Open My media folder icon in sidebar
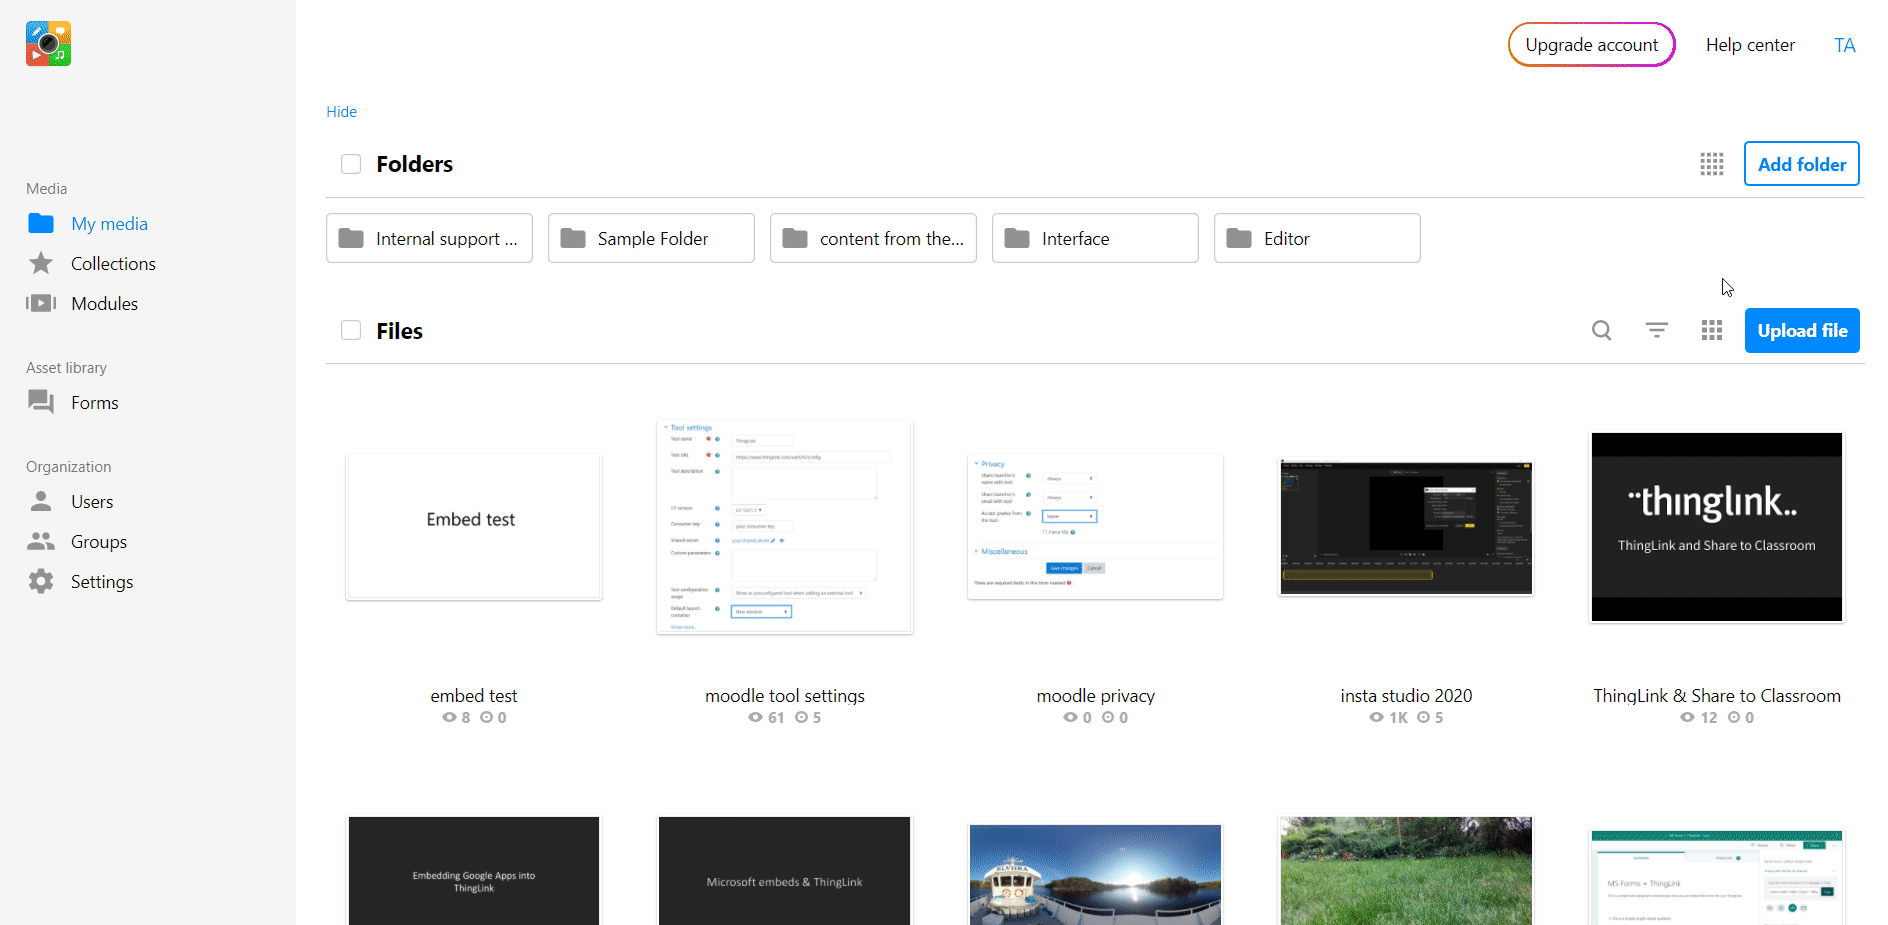This screenshot has height=925, width=1888. tap(41, 223)
